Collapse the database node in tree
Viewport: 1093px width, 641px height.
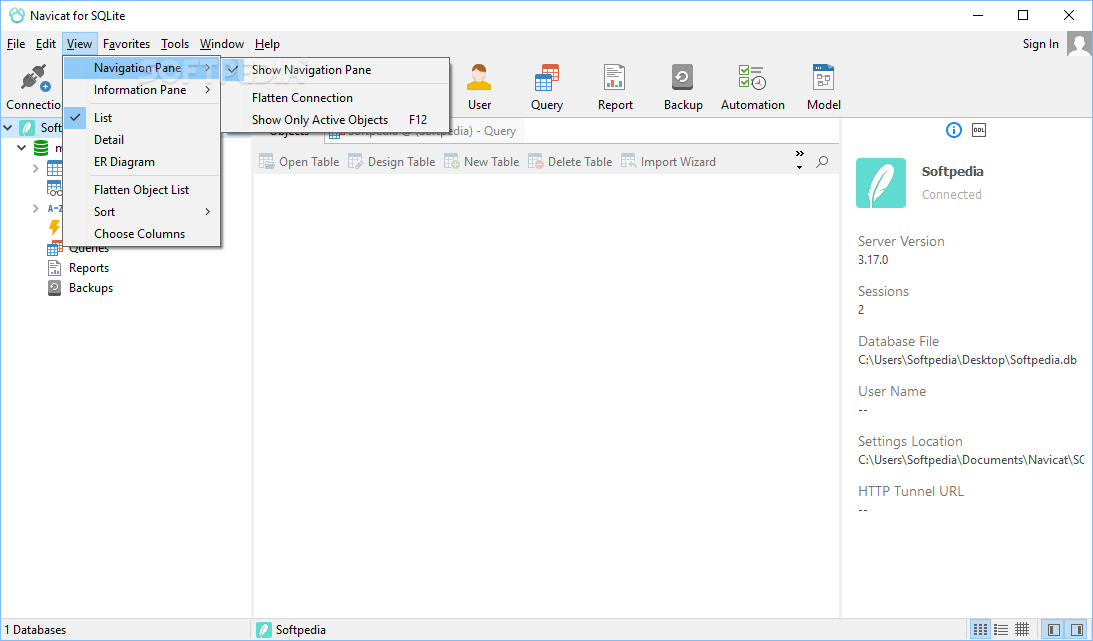[x=22, y=148]
